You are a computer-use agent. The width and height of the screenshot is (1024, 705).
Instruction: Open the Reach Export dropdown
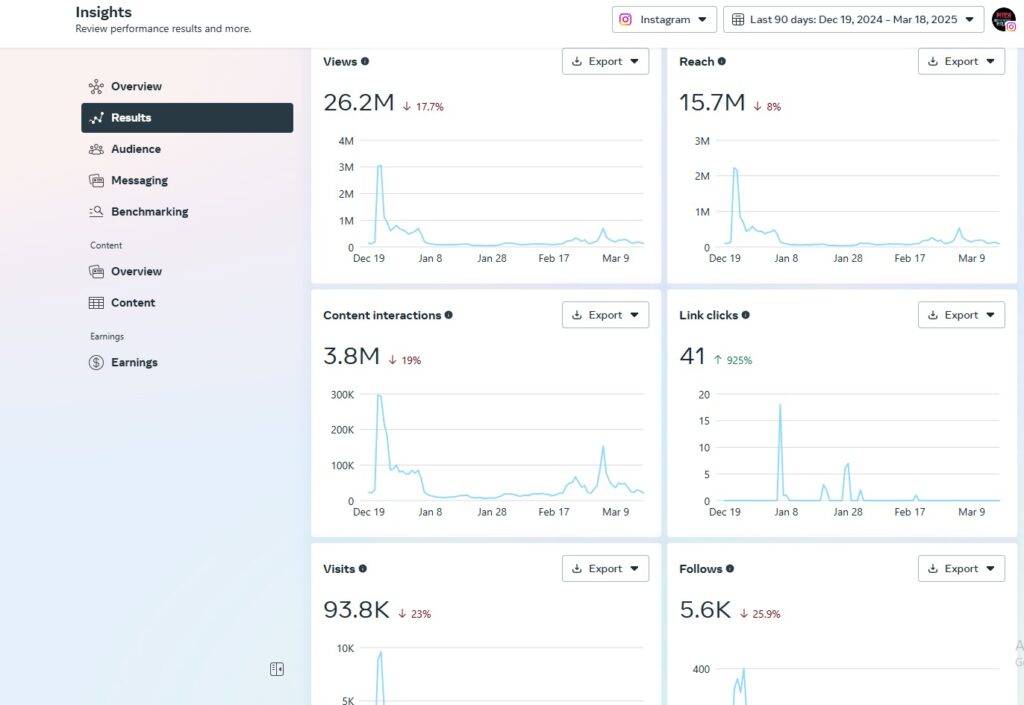tap(961, 61)
